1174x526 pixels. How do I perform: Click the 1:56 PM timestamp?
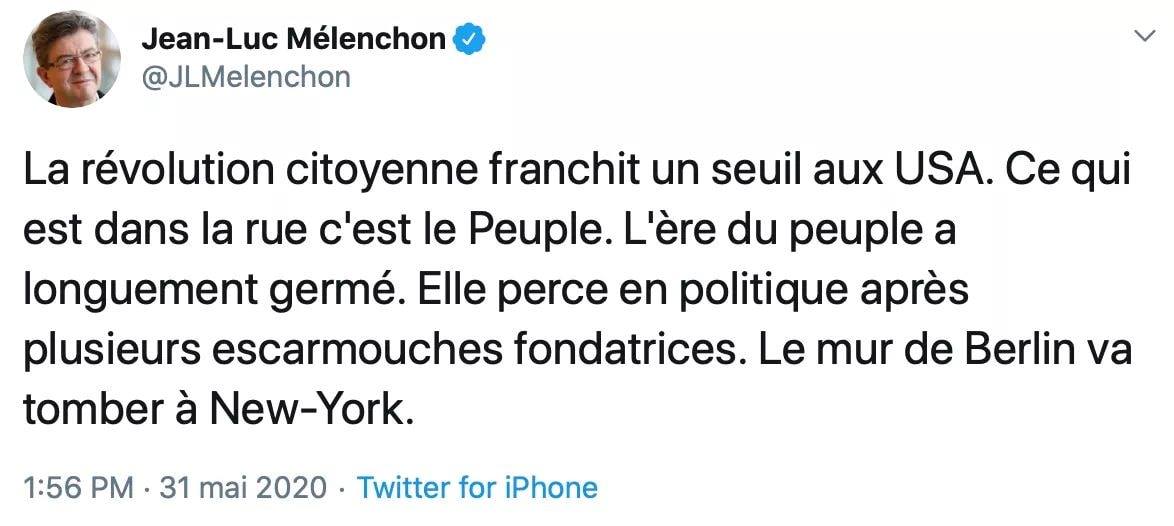coord(77,488)
